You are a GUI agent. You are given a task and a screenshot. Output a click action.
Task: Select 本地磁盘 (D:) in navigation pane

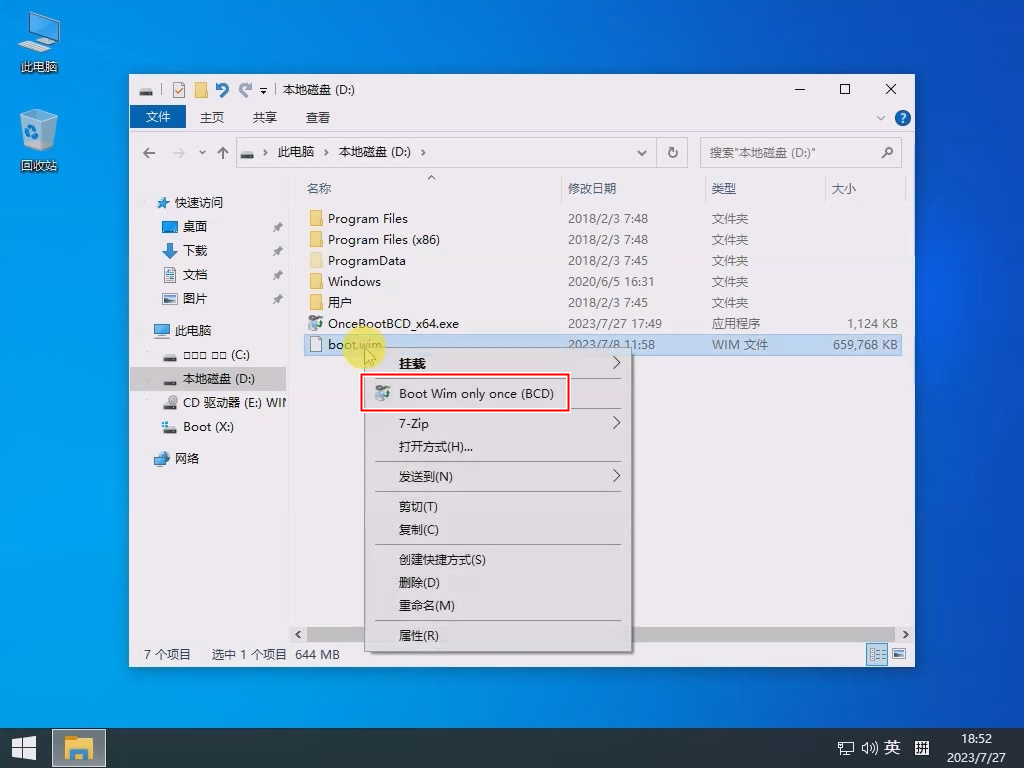point(209,379)
